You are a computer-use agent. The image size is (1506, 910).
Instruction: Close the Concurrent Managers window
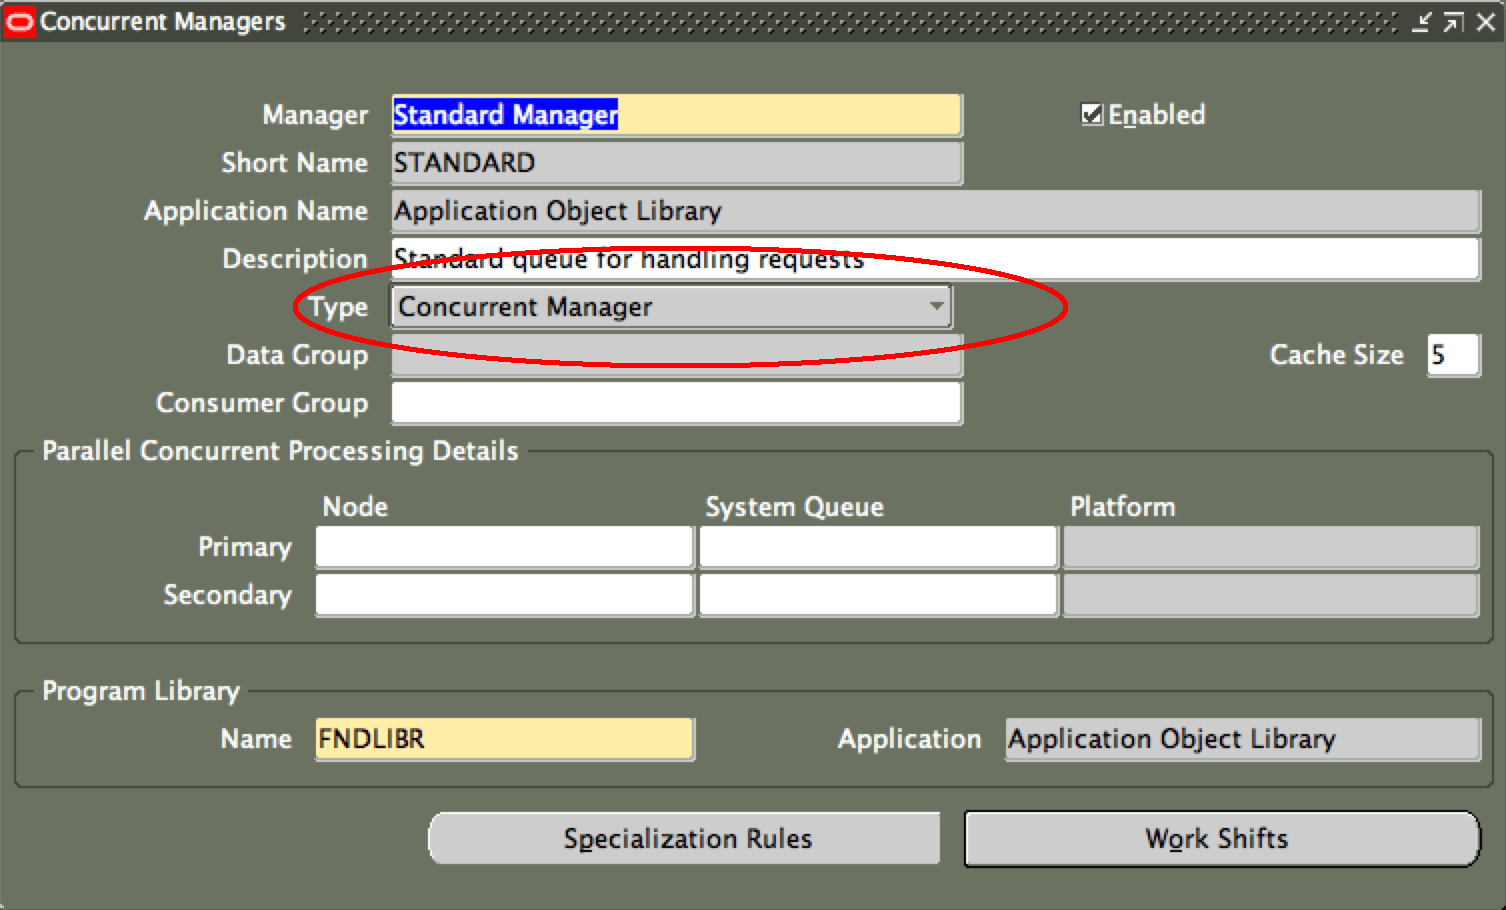[1486, 22]
